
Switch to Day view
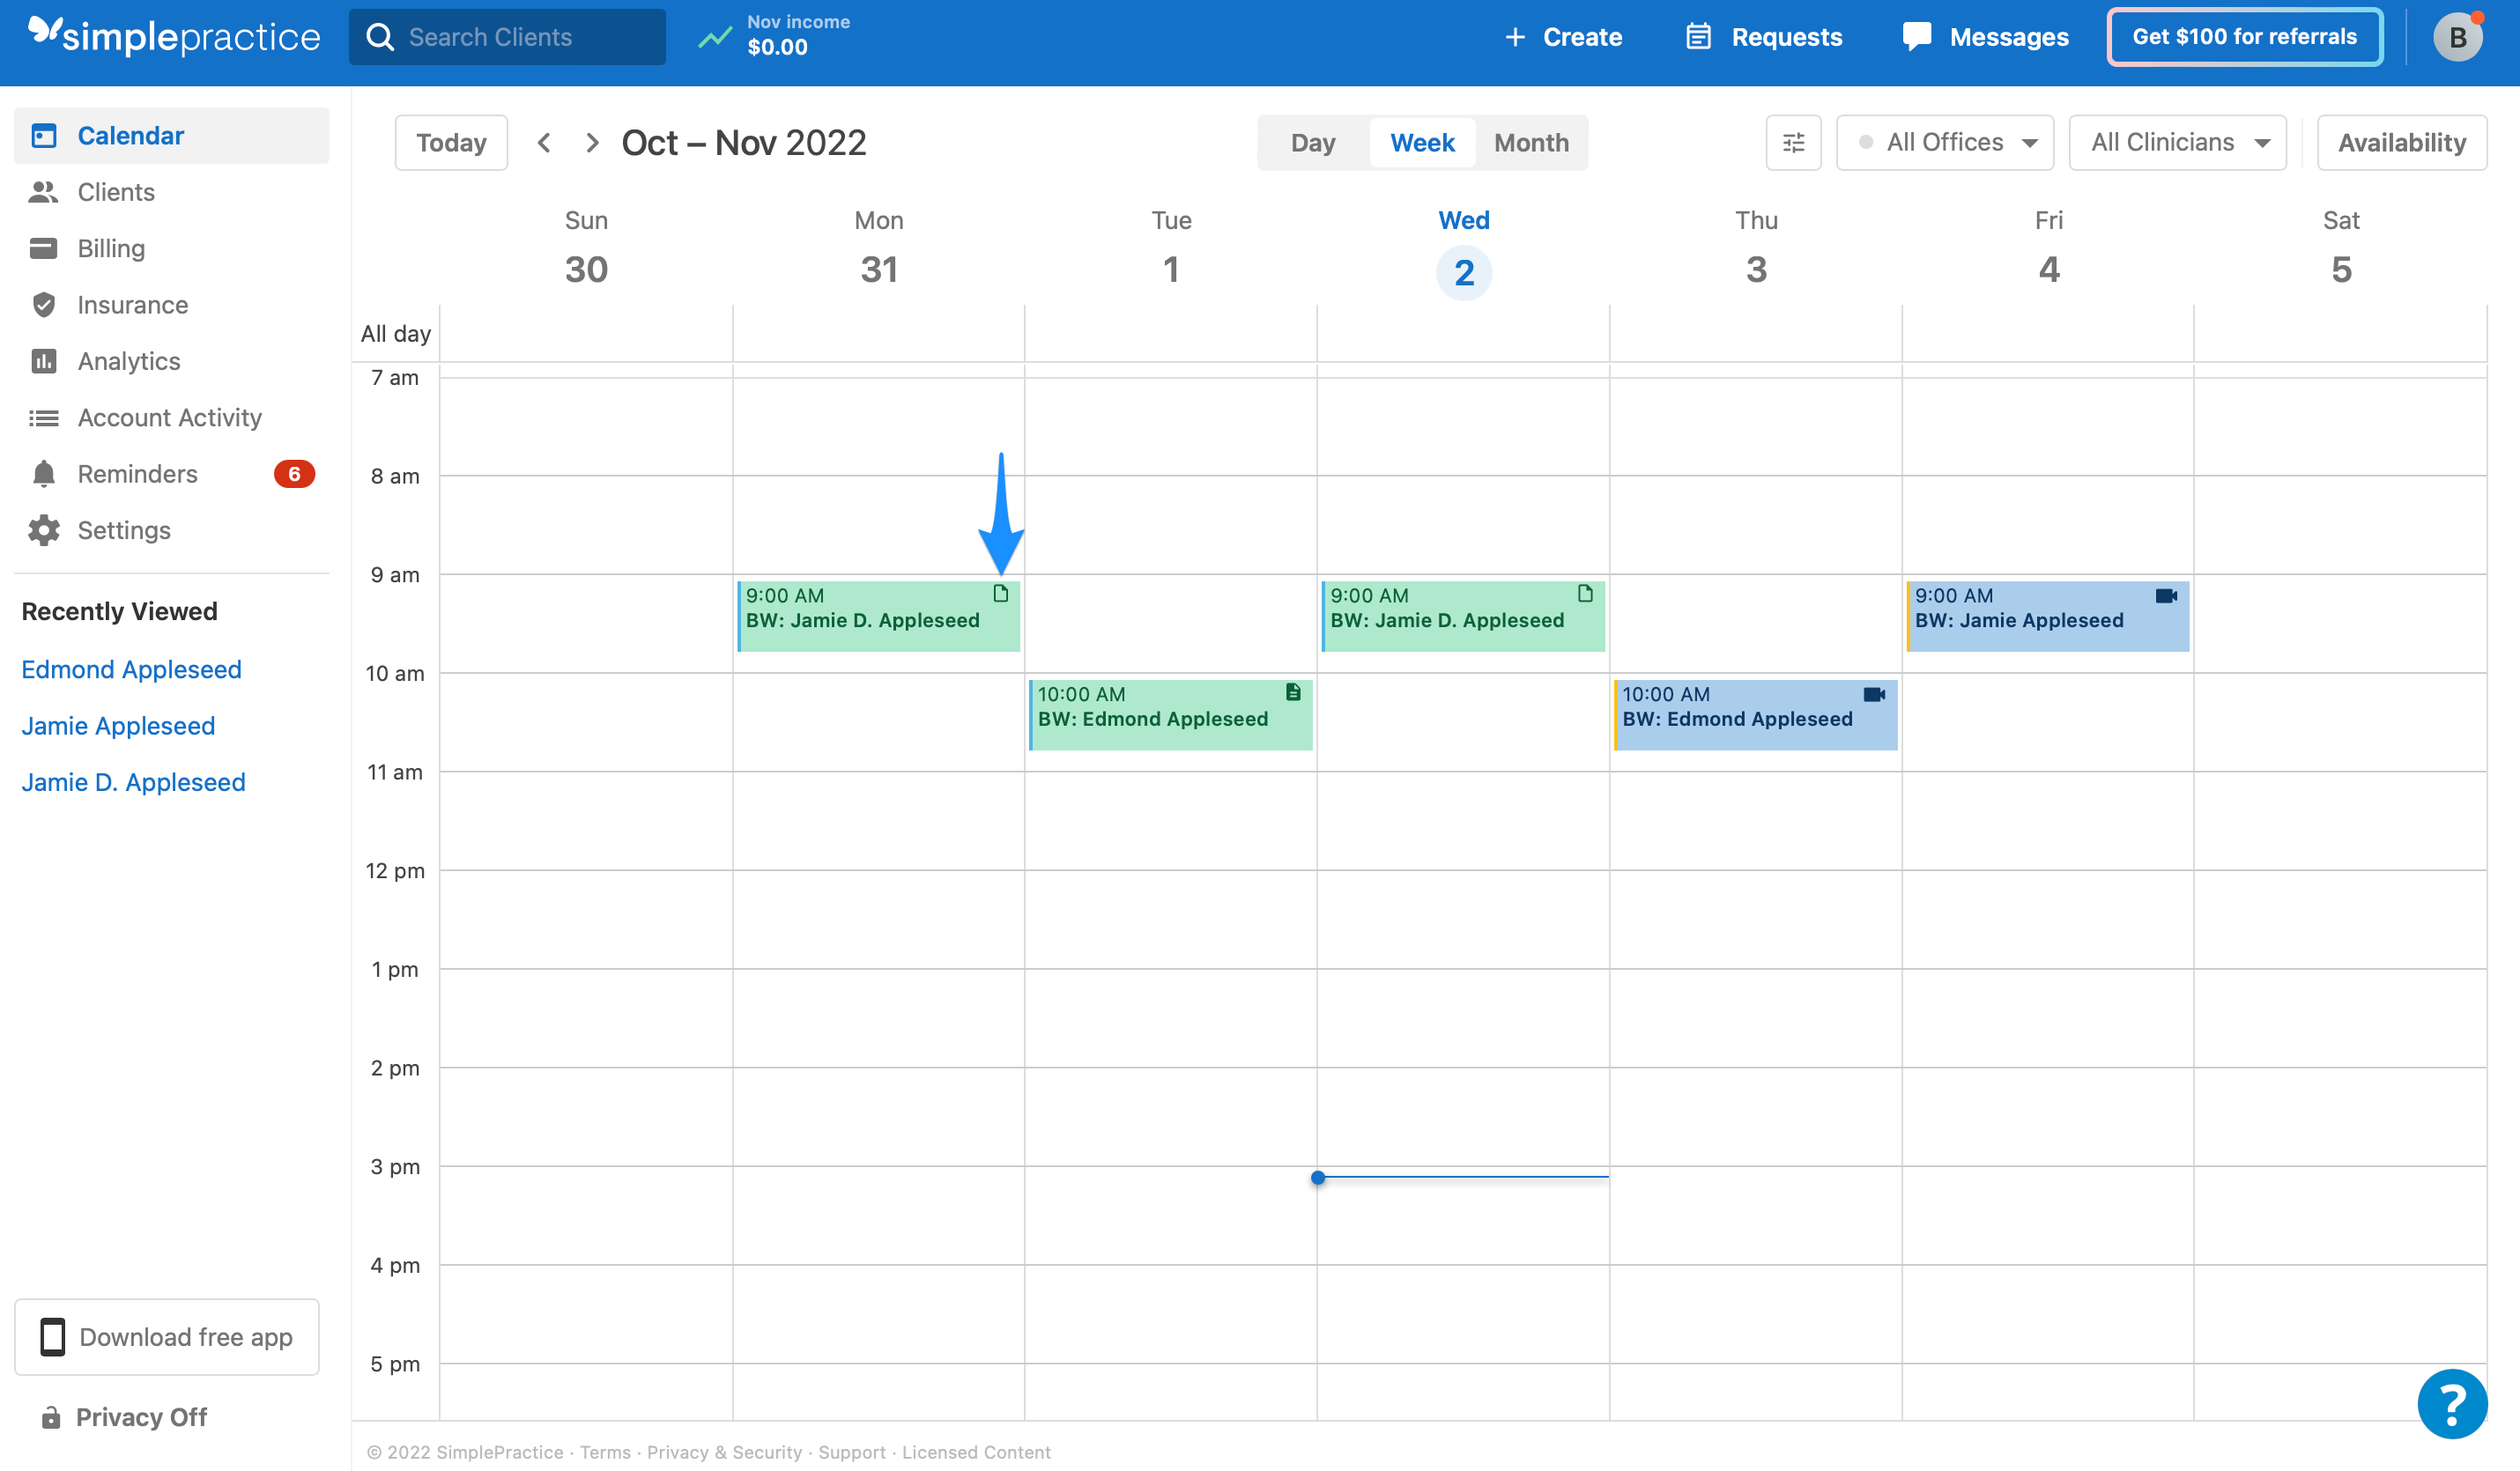coord(1312,144)
